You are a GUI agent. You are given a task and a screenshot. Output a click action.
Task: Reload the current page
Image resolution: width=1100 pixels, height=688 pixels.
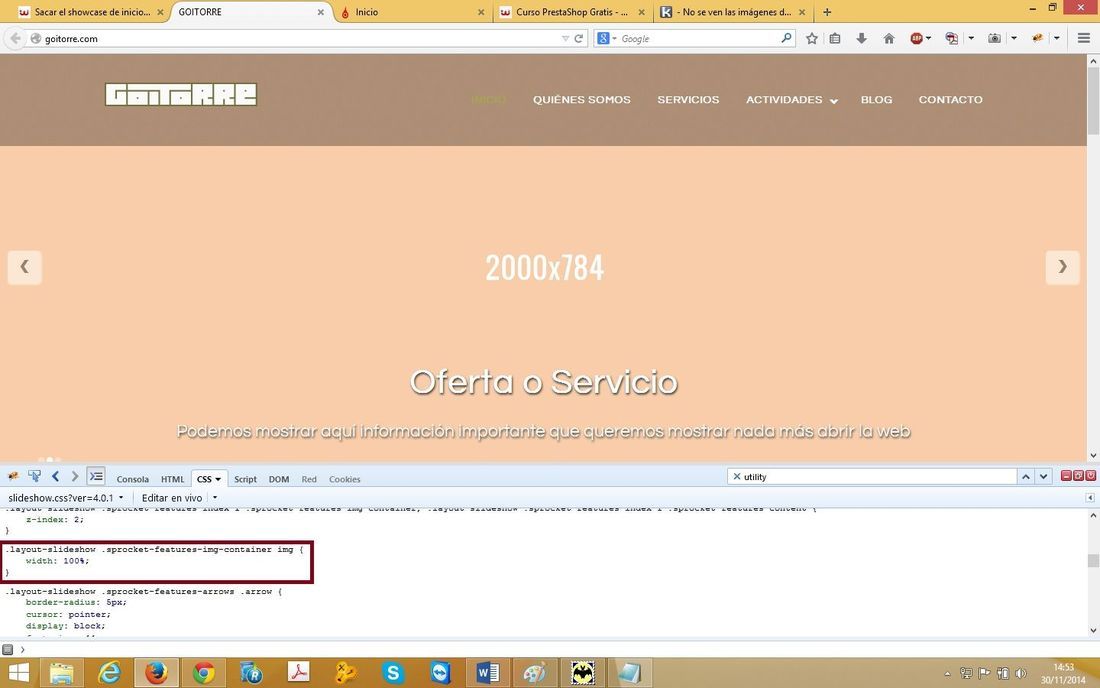[x=579, y=39]
